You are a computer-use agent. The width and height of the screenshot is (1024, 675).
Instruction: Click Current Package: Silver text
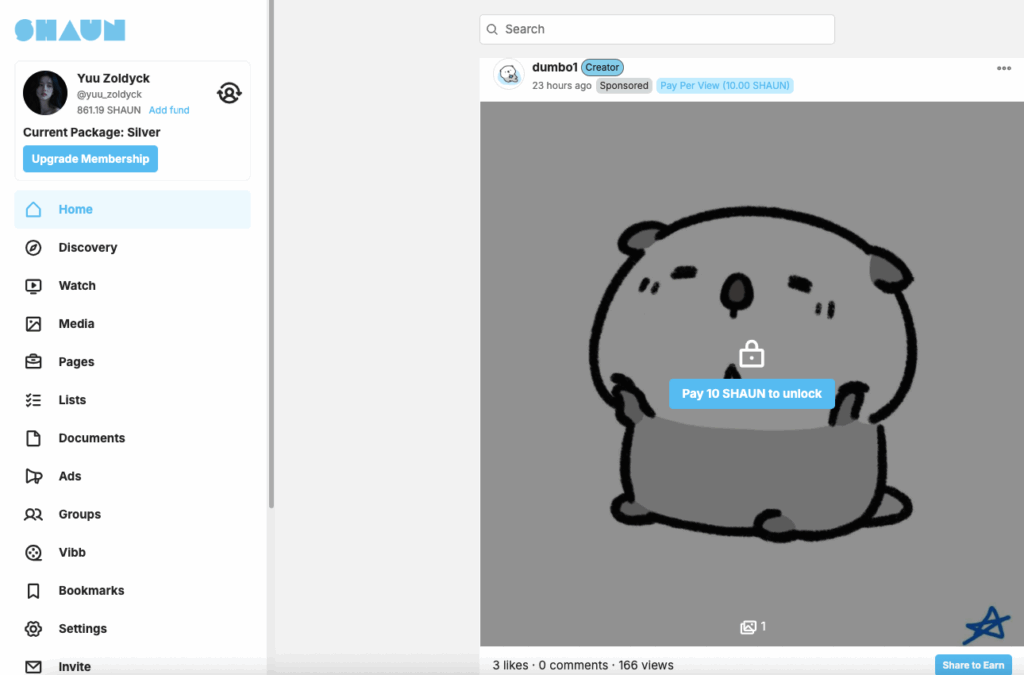(x=91, y=133)
